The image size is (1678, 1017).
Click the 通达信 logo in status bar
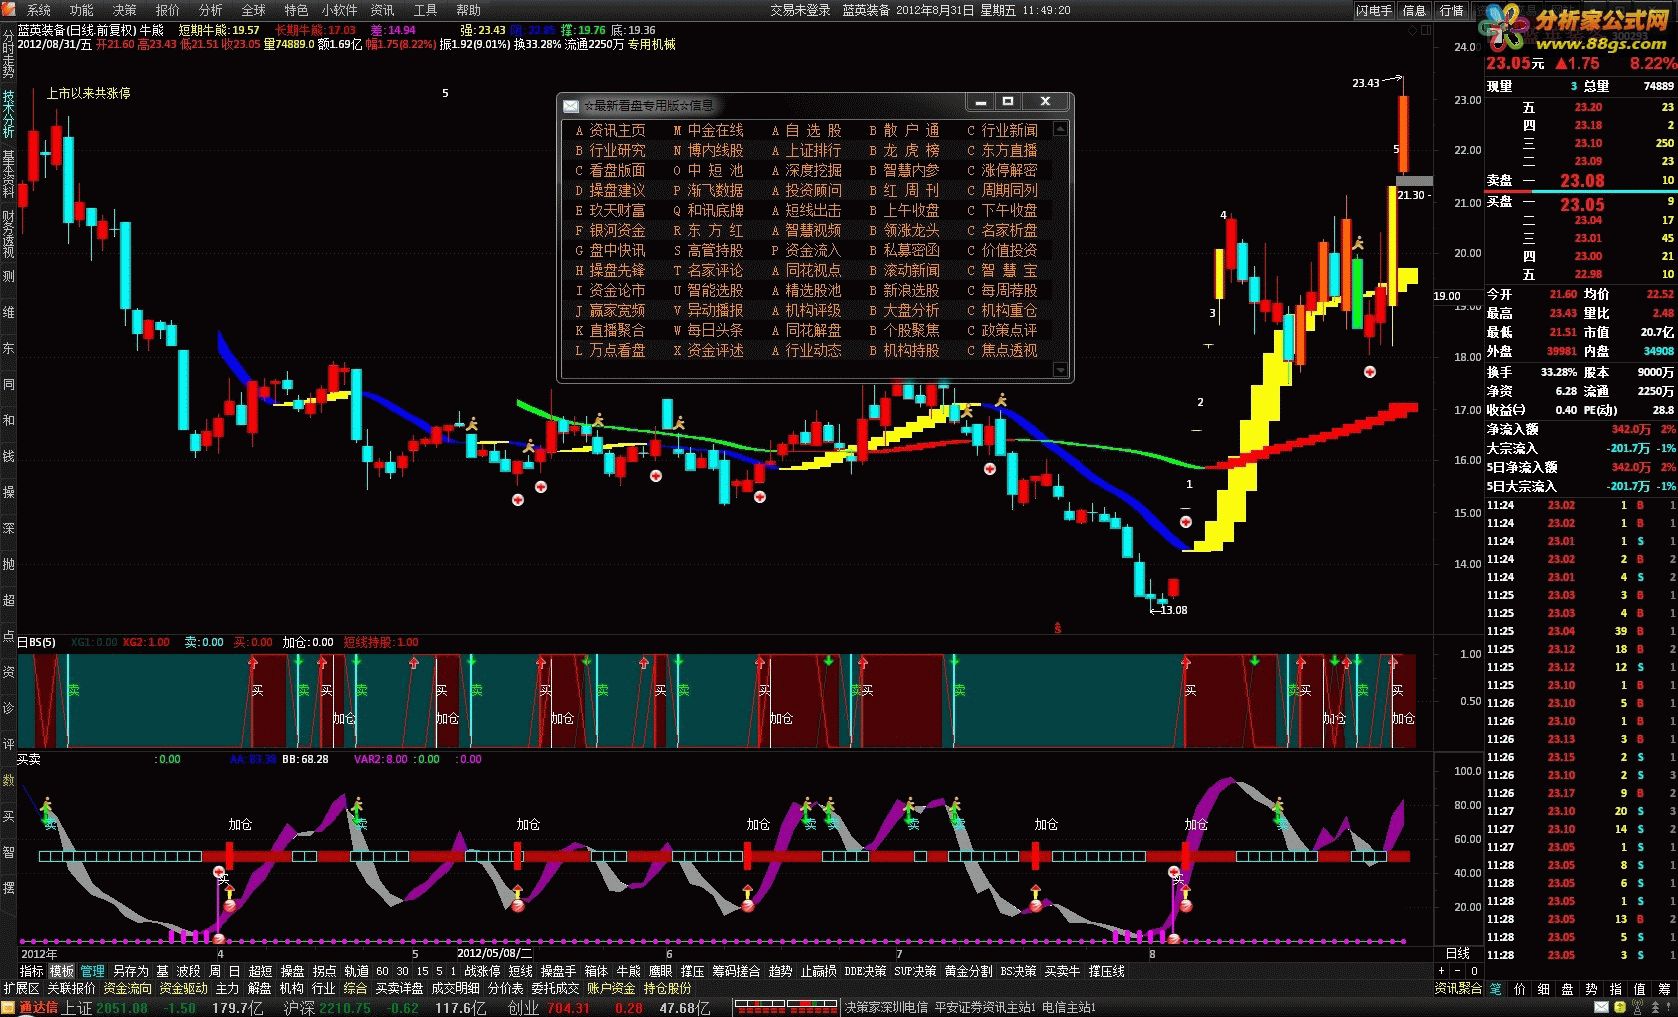click(30, 1008)
